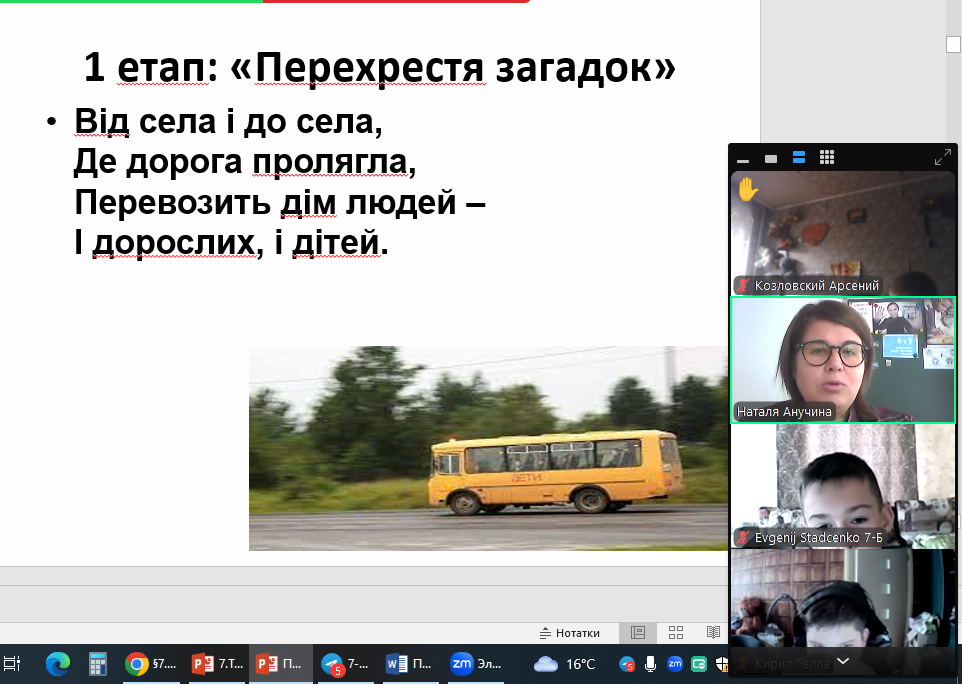Click the microphone icon in the system tray
Image resolution: width=962 pixels, height=684 pixels.
coord(650,664)
